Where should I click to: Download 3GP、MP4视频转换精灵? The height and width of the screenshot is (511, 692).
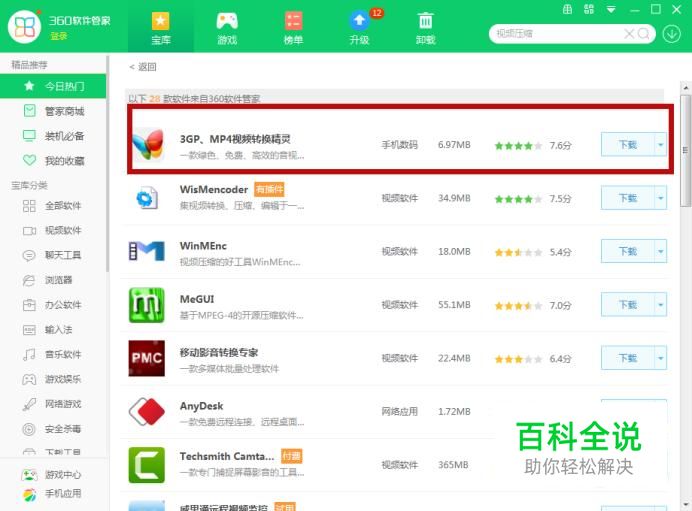pyautogui.click(x=628, y=145)
